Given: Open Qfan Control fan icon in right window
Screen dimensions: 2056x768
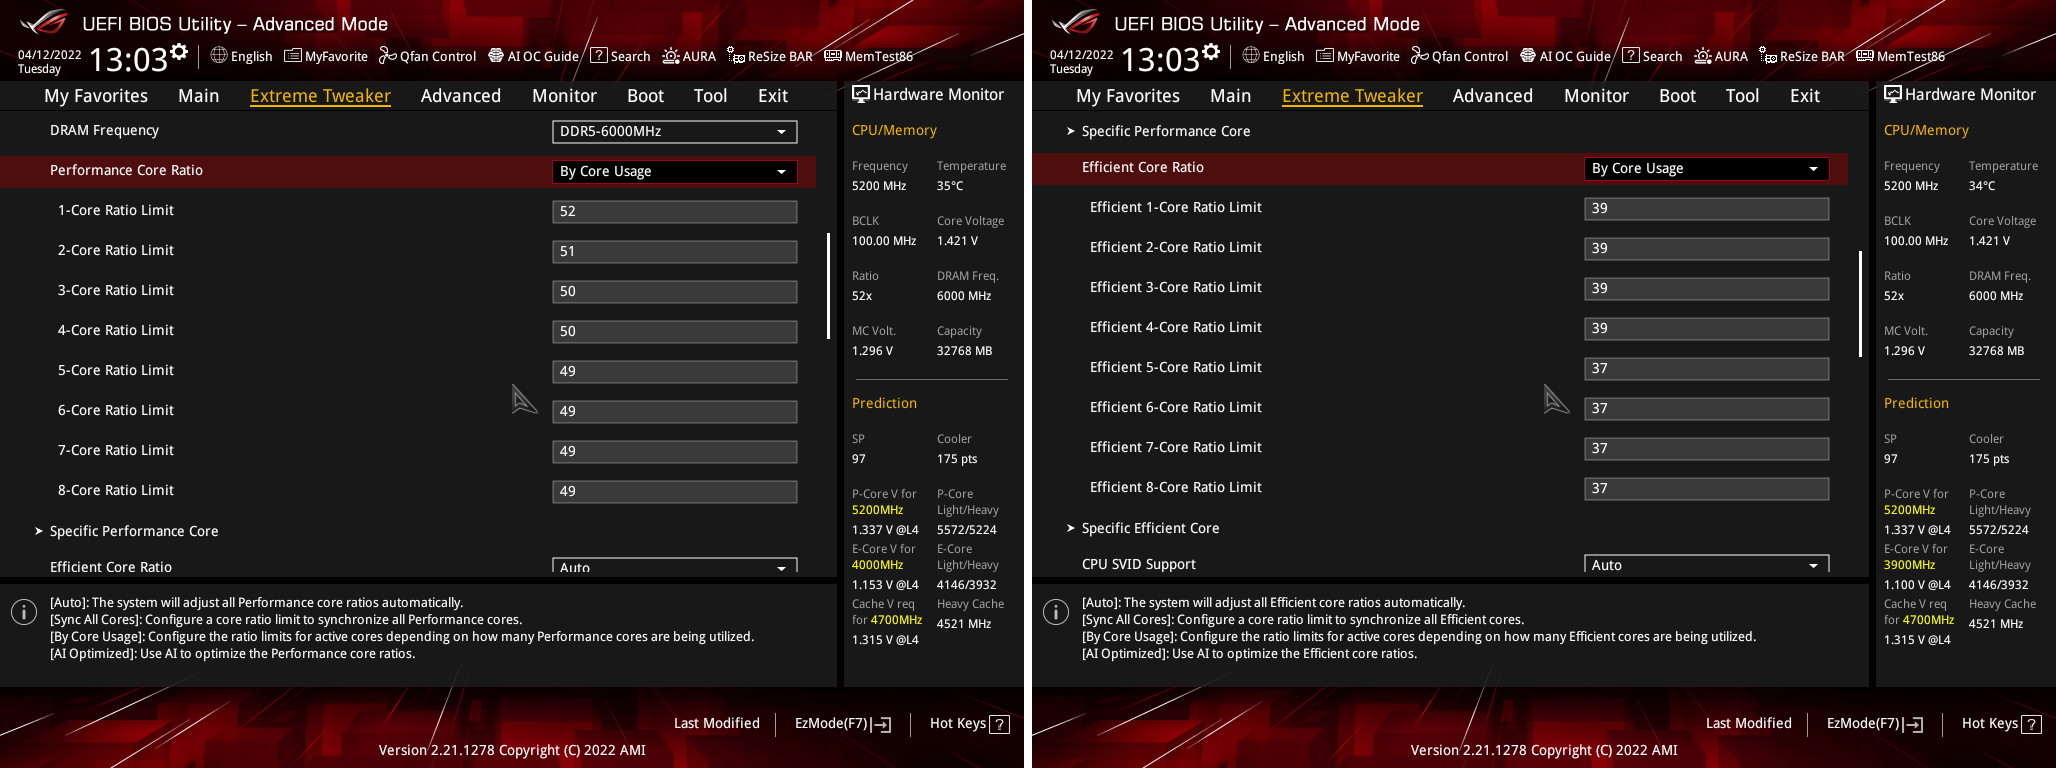Looking at the screenshot, I should (x=1420, y=55).
